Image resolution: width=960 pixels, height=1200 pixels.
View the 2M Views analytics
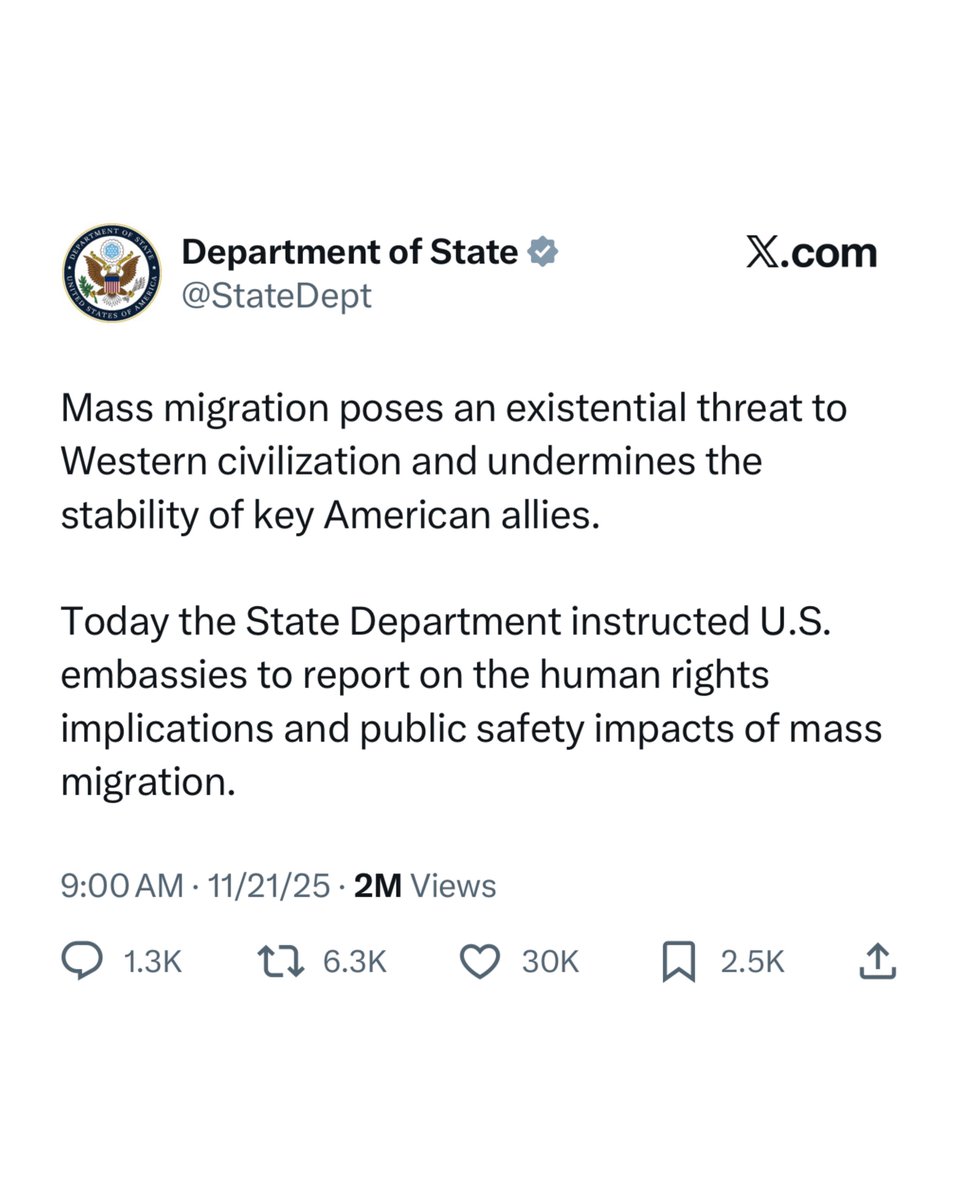[426, 885]
